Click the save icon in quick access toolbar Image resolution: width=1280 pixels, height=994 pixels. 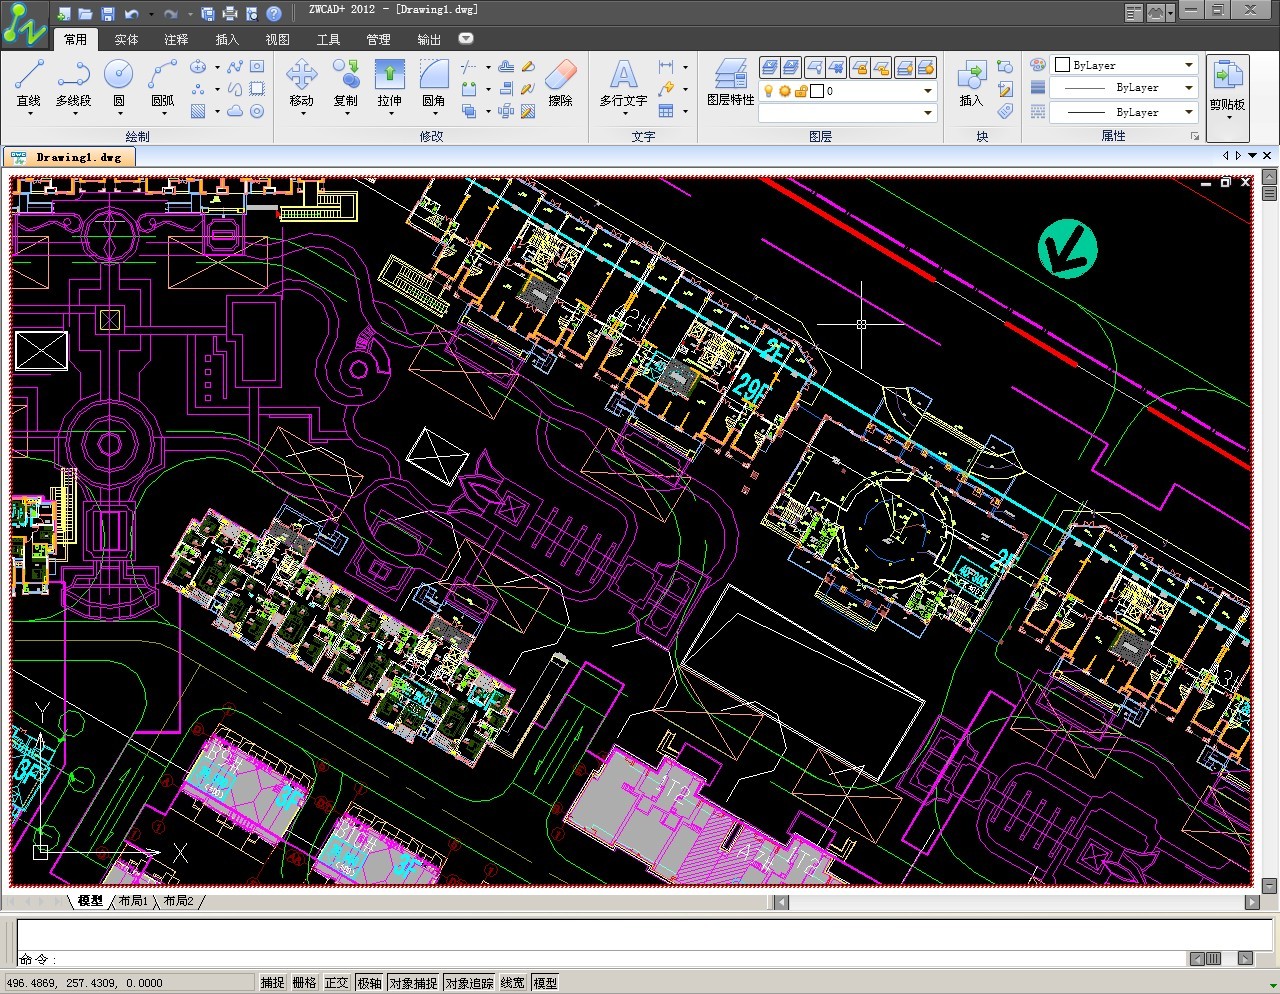(x=108, y=14)
